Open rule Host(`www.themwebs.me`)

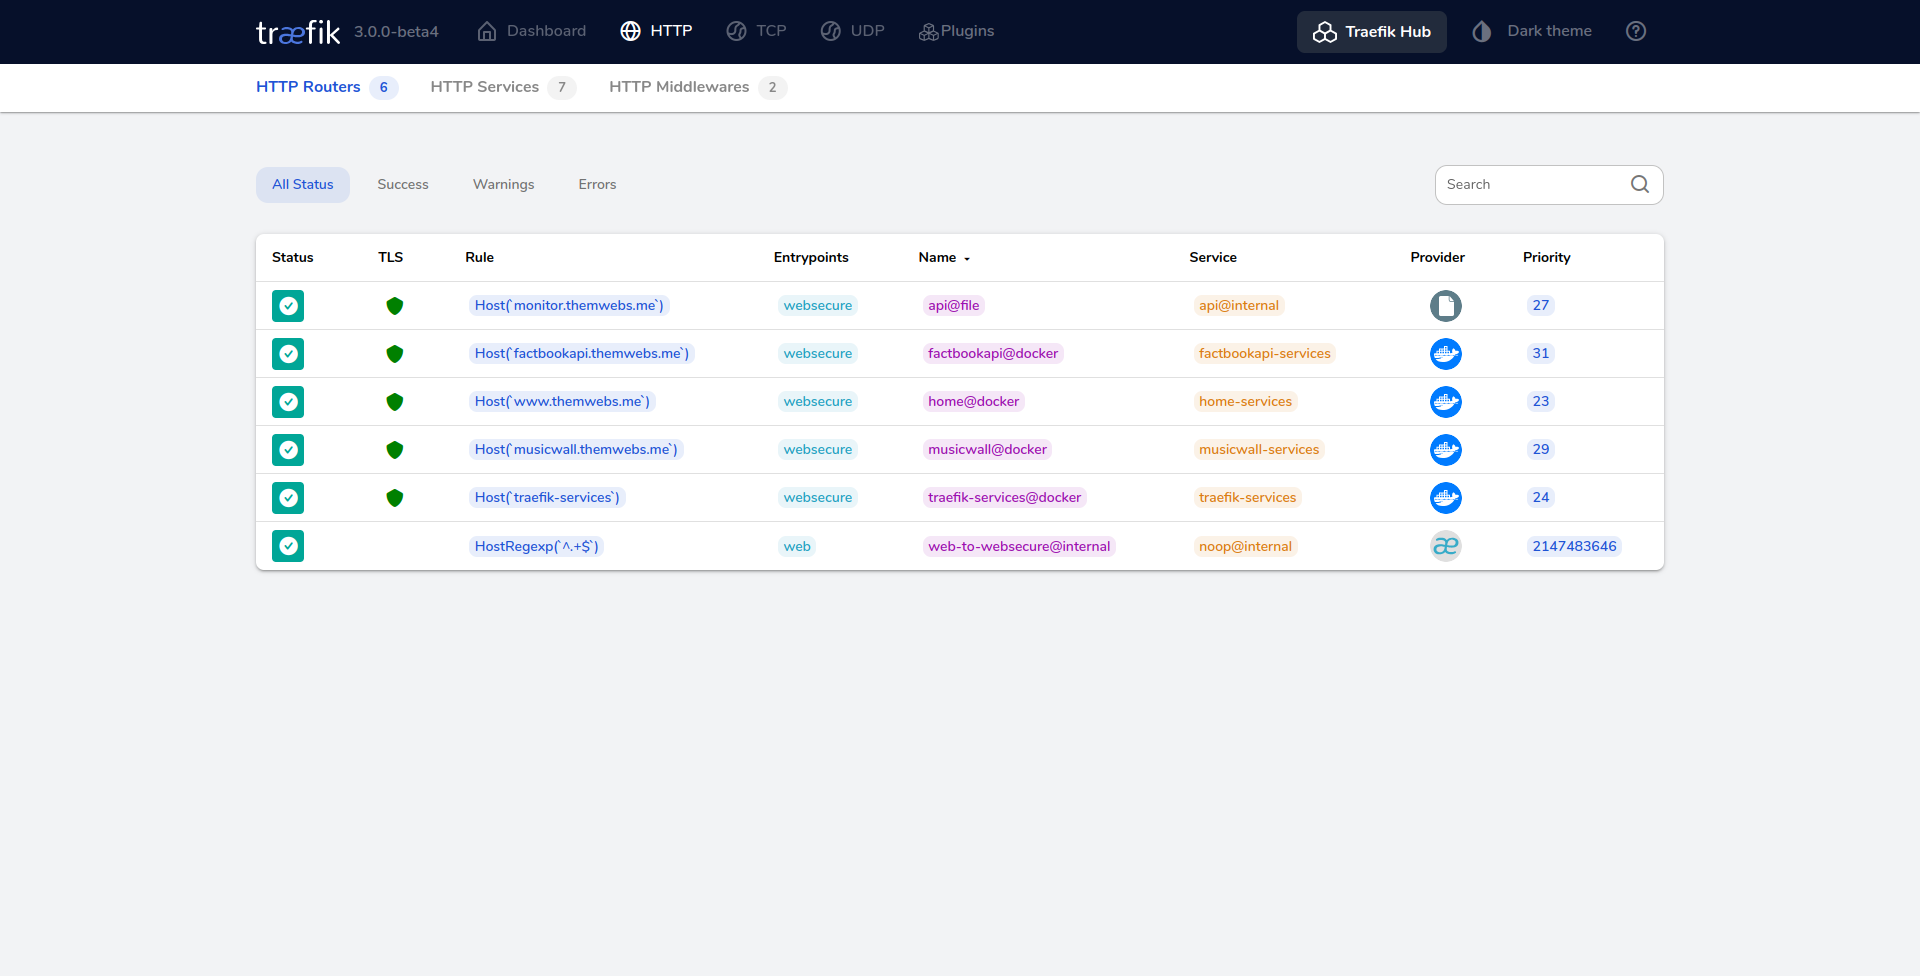[x=562, y=402]
